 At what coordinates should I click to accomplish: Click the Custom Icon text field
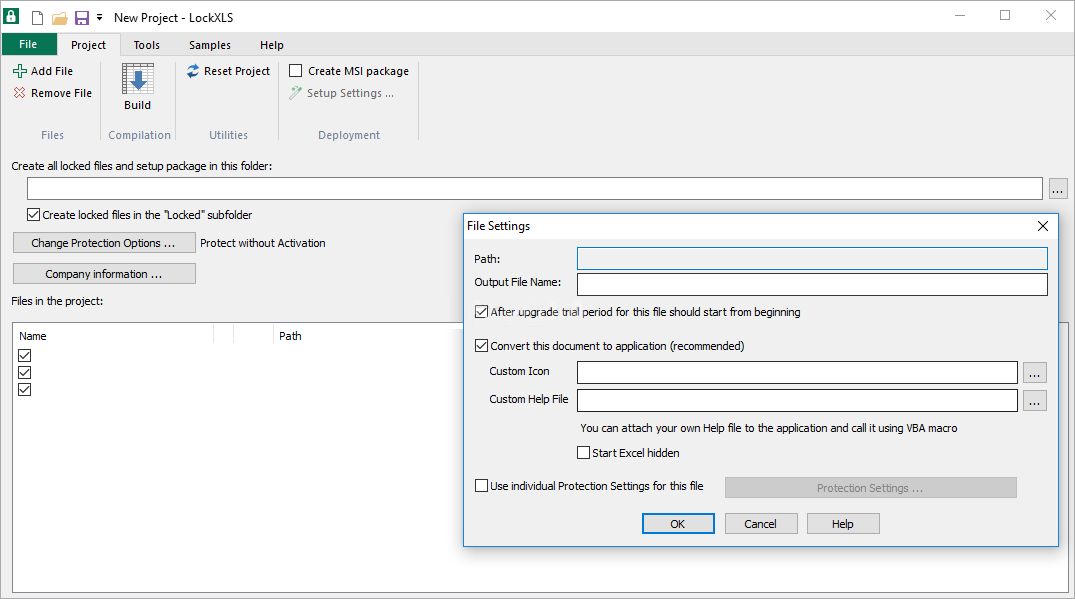click(x=797, y=372)
